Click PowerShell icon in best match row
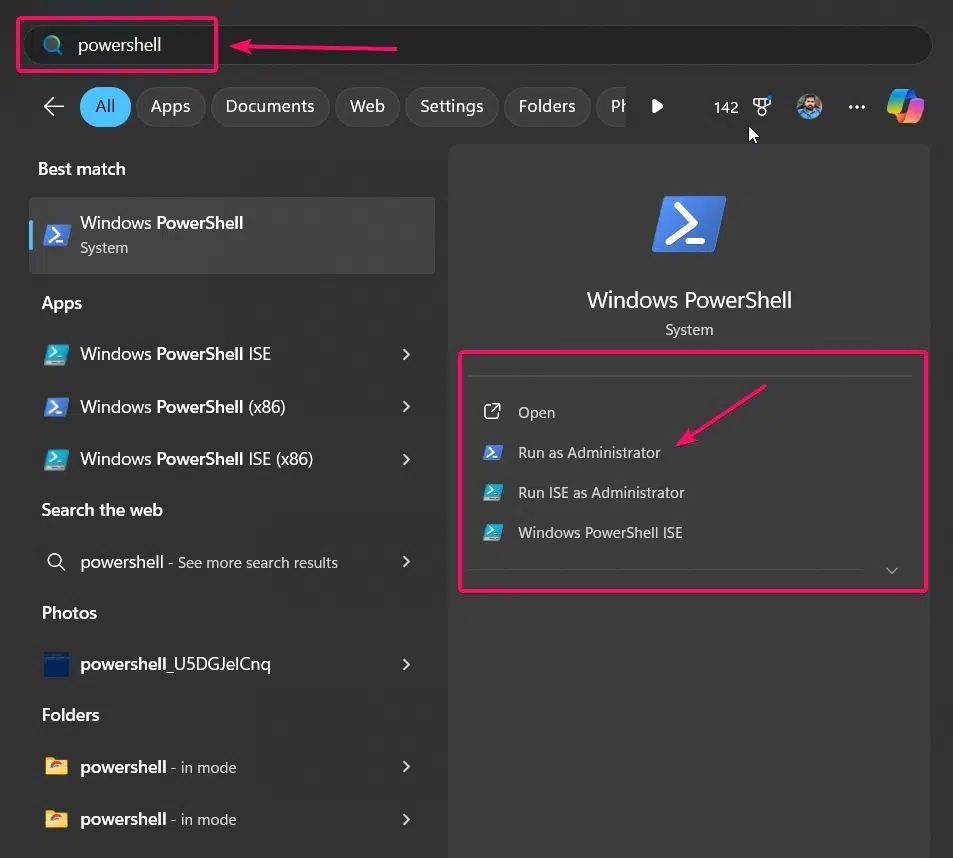 click(x=57, y=235)
